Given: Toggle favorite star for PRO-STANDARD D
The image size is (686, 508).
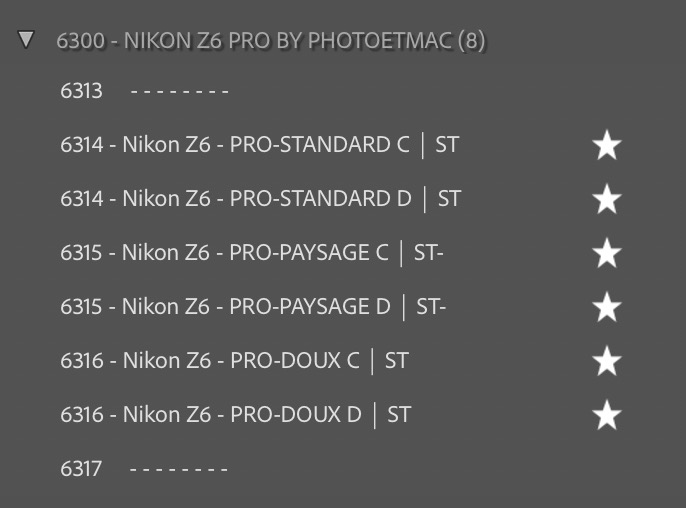Looking at the screenshot, I should [607, 200].
